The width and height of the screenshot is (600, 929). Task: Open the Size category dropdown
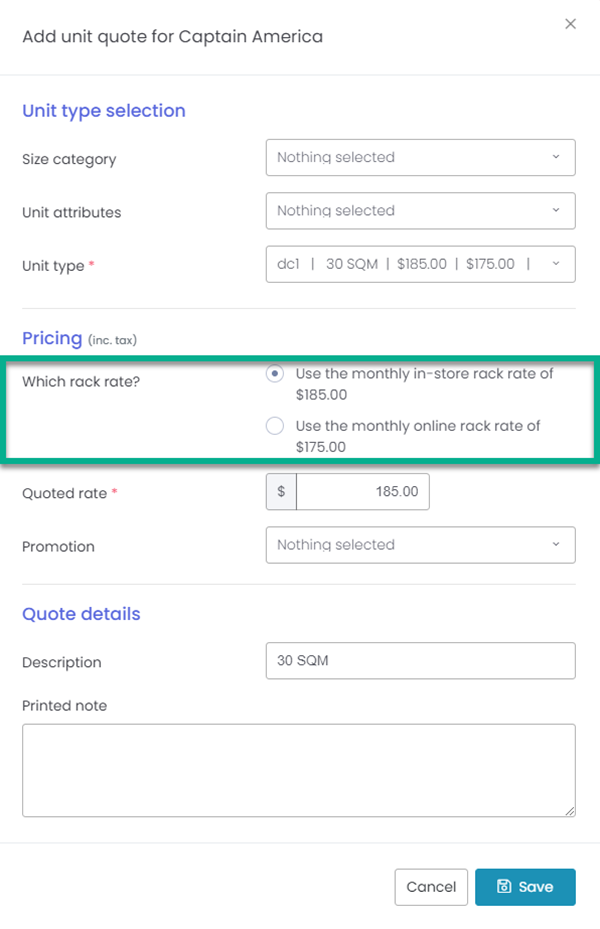420,157
